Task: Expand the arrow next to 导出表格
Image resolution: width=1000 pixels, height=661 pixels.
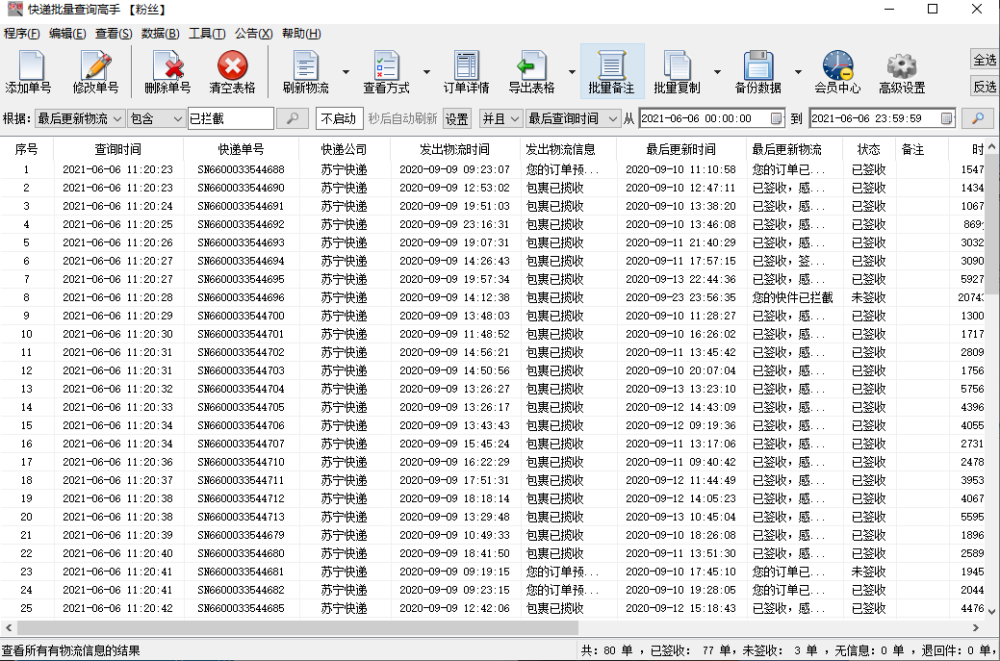Action: coord(571,71)
